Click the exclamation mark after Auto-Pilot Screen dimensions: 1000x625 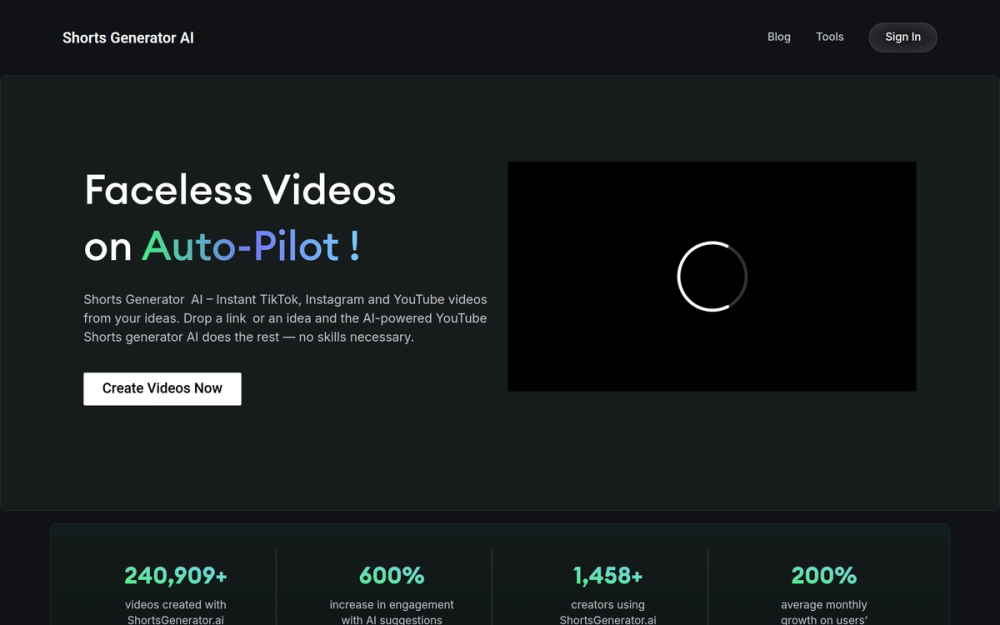coord(355,246)
